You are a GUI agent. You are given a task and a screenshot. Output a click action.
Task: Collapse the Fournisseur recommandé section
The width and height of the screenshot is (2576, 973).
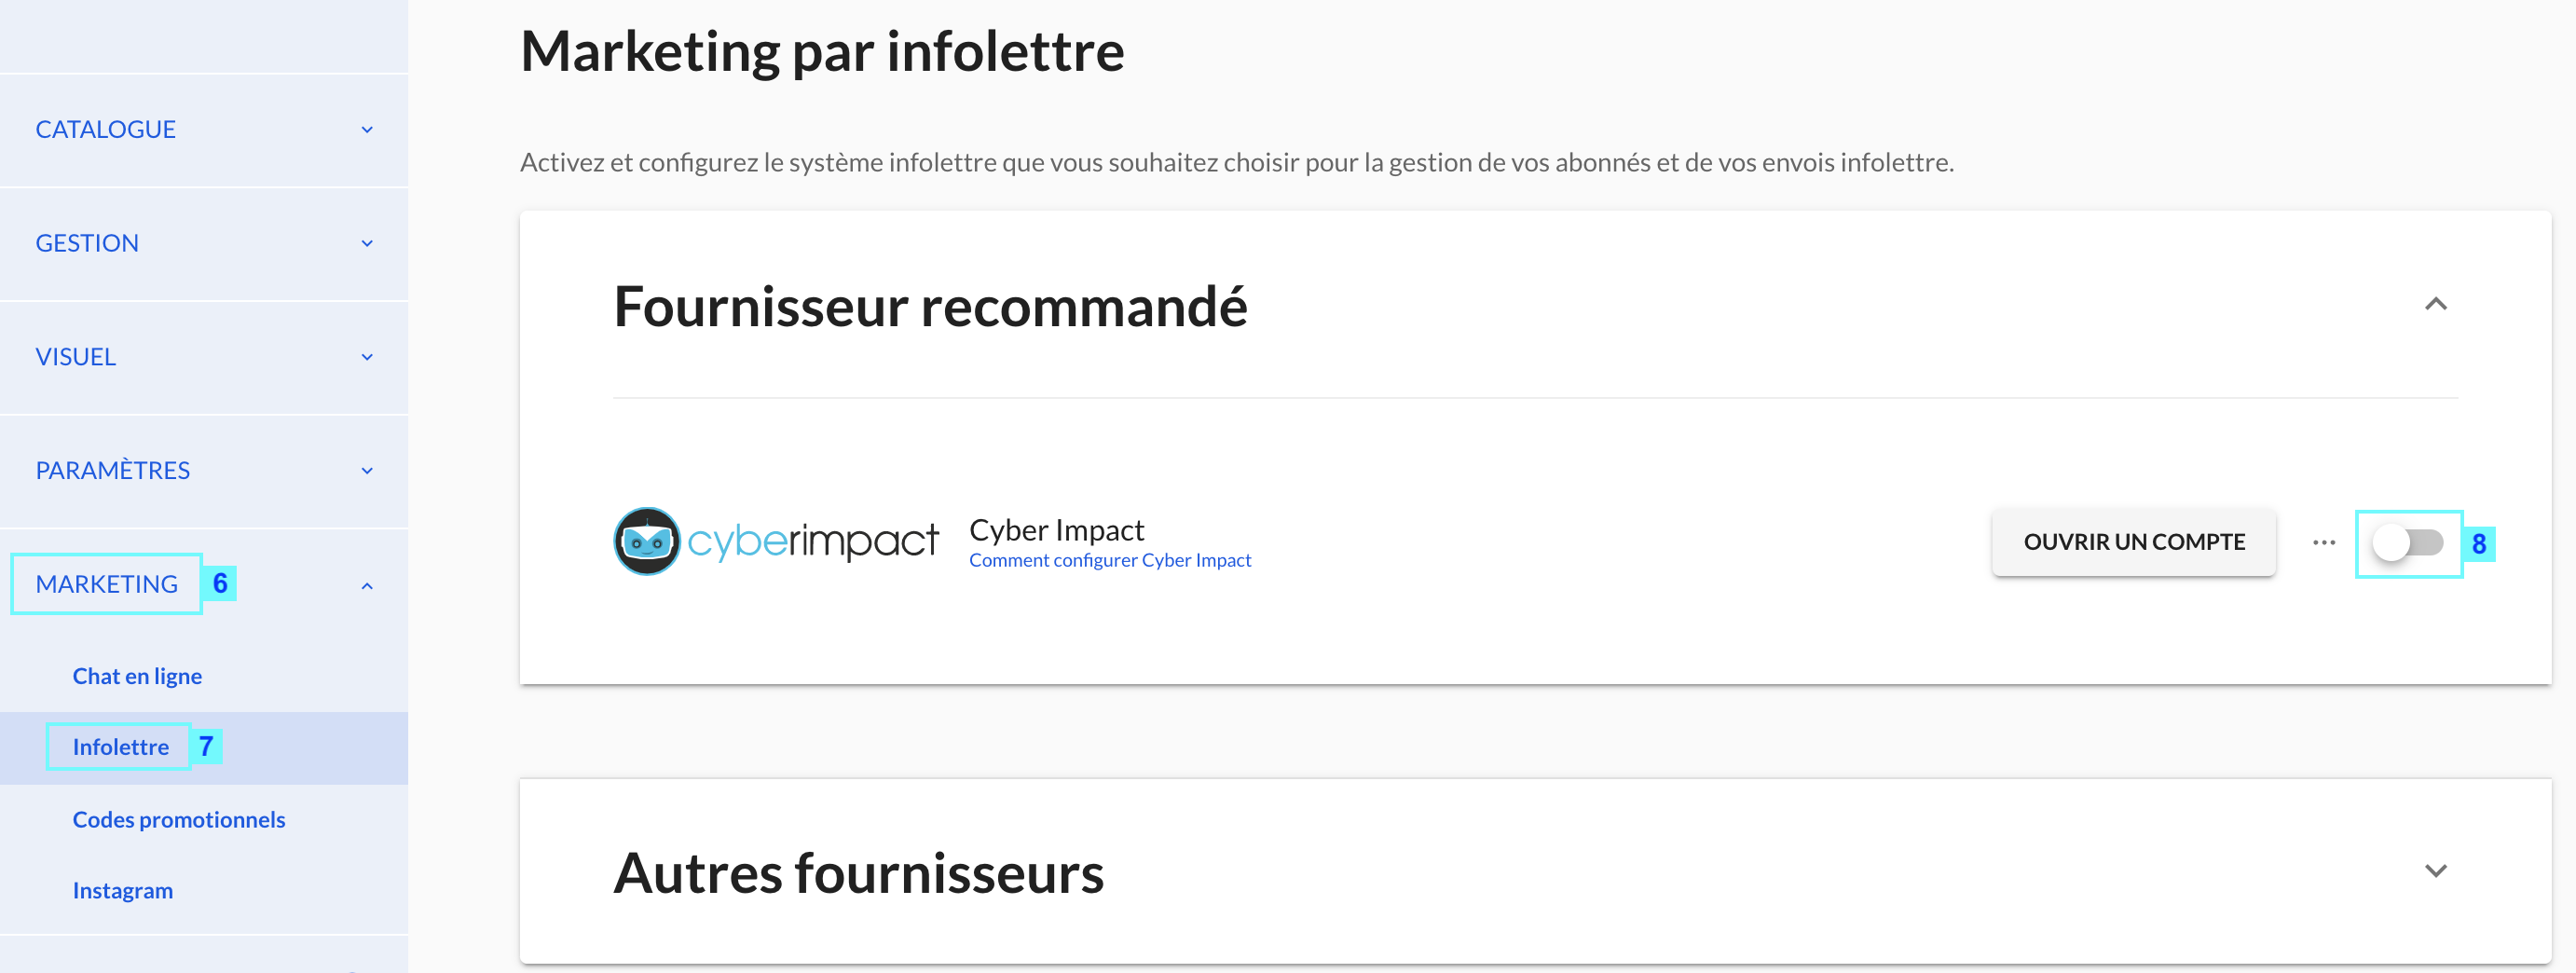[x=2436, y=304]
